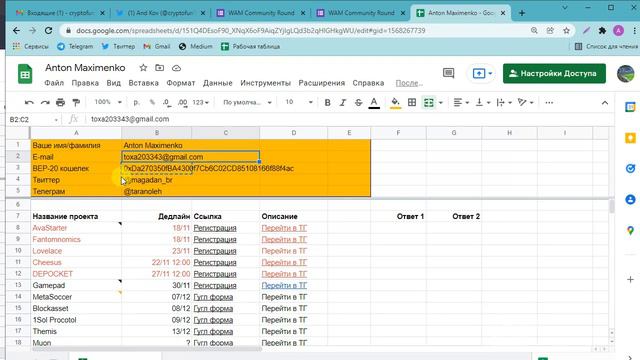Click the undo icon
Viewport: 640px width, 360px height.
point(29,102)
